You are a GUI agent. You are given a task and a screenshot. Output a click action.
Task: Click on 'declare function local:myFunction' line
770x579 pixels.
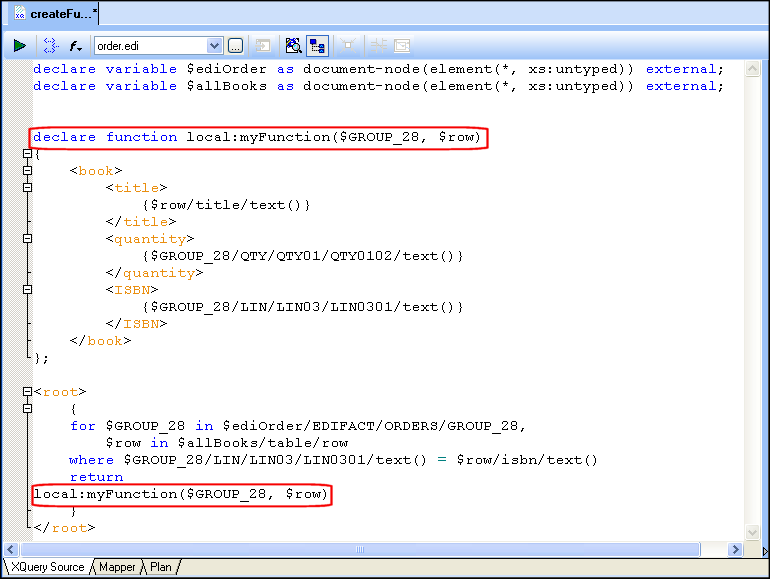[257, 137]
